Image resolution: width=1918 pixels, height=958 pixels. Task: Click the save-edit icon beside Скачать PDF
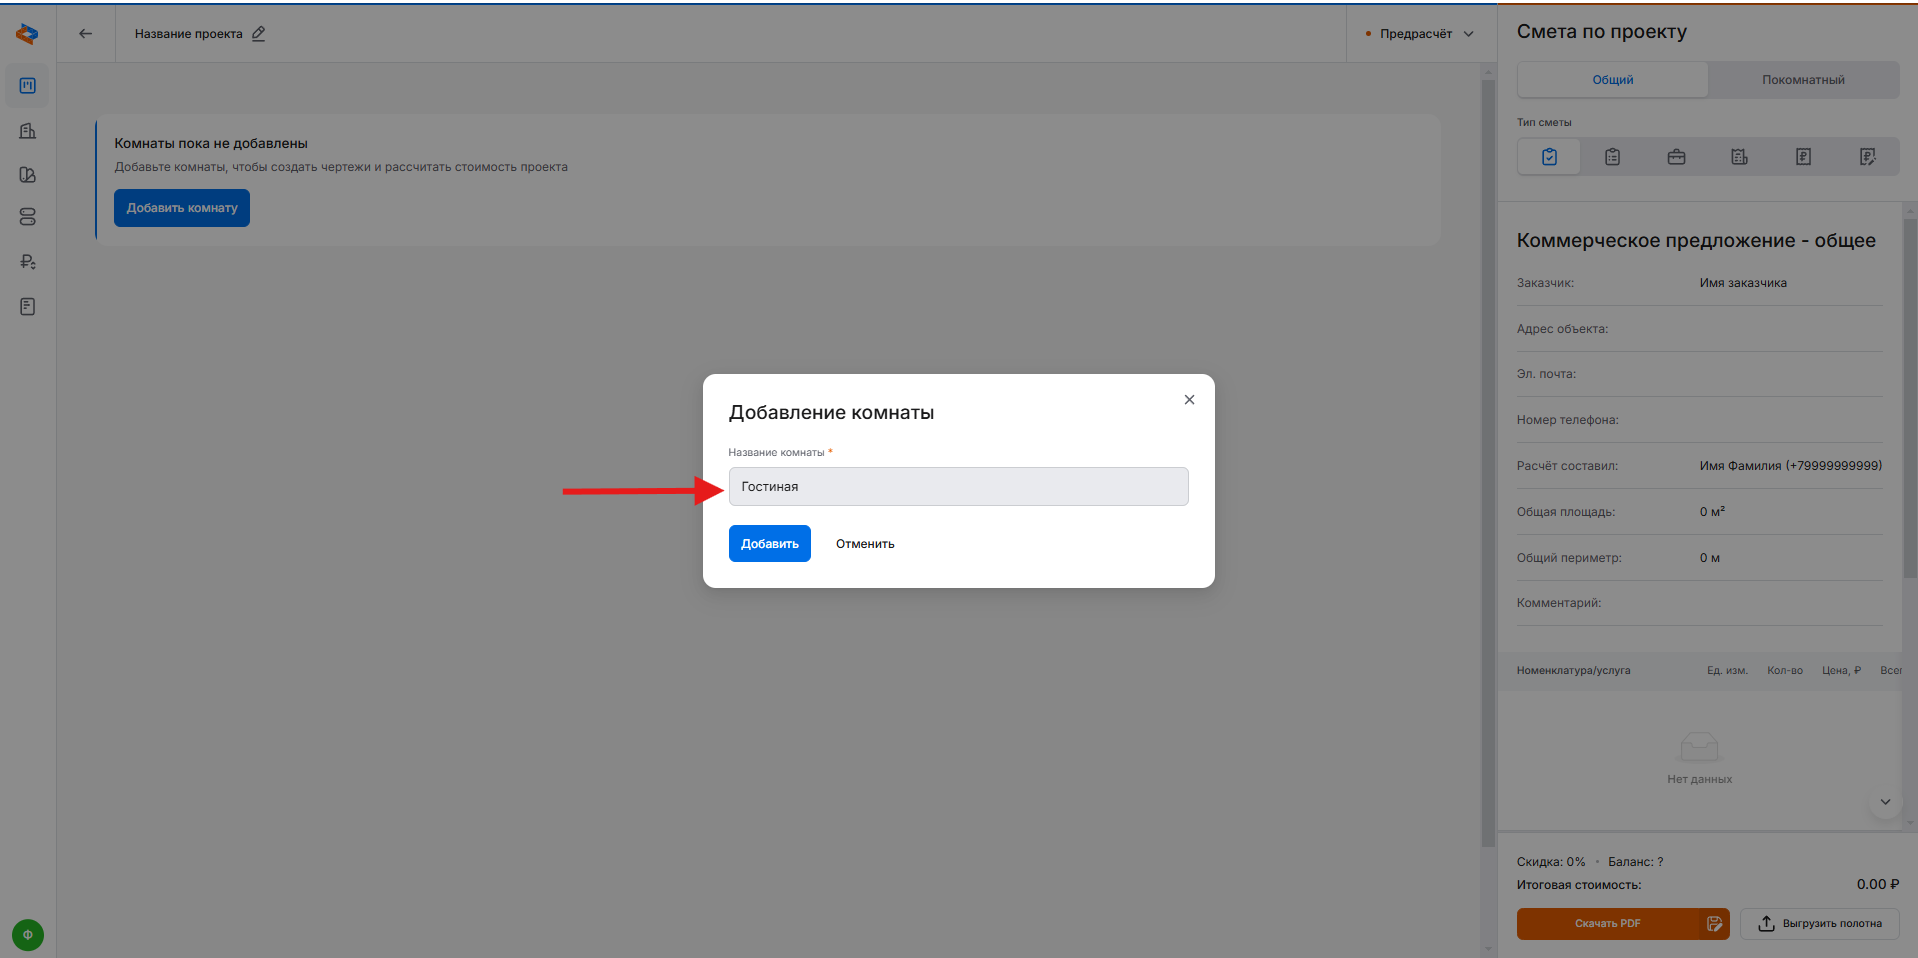[x=1714, y=924]
